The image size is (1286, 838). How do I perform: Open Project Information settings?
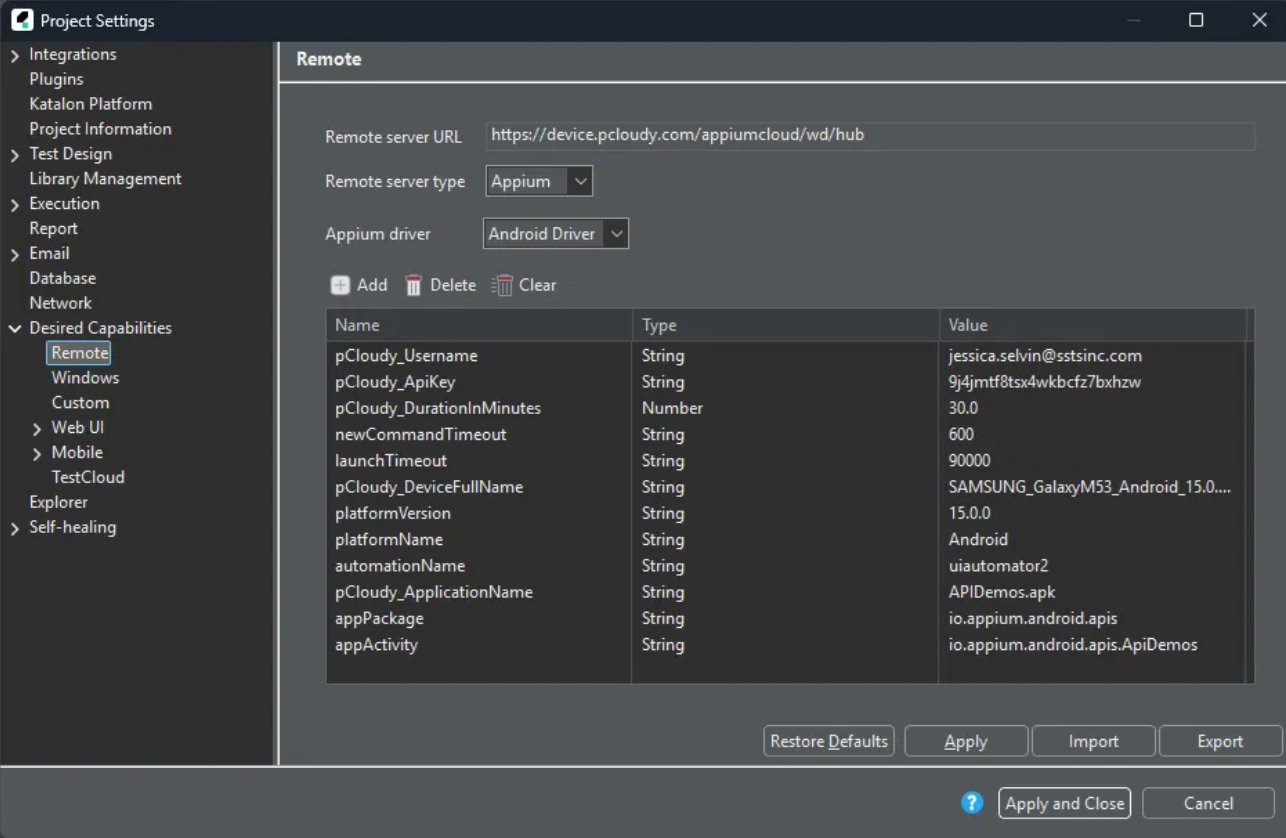click(x=100, y=129)
